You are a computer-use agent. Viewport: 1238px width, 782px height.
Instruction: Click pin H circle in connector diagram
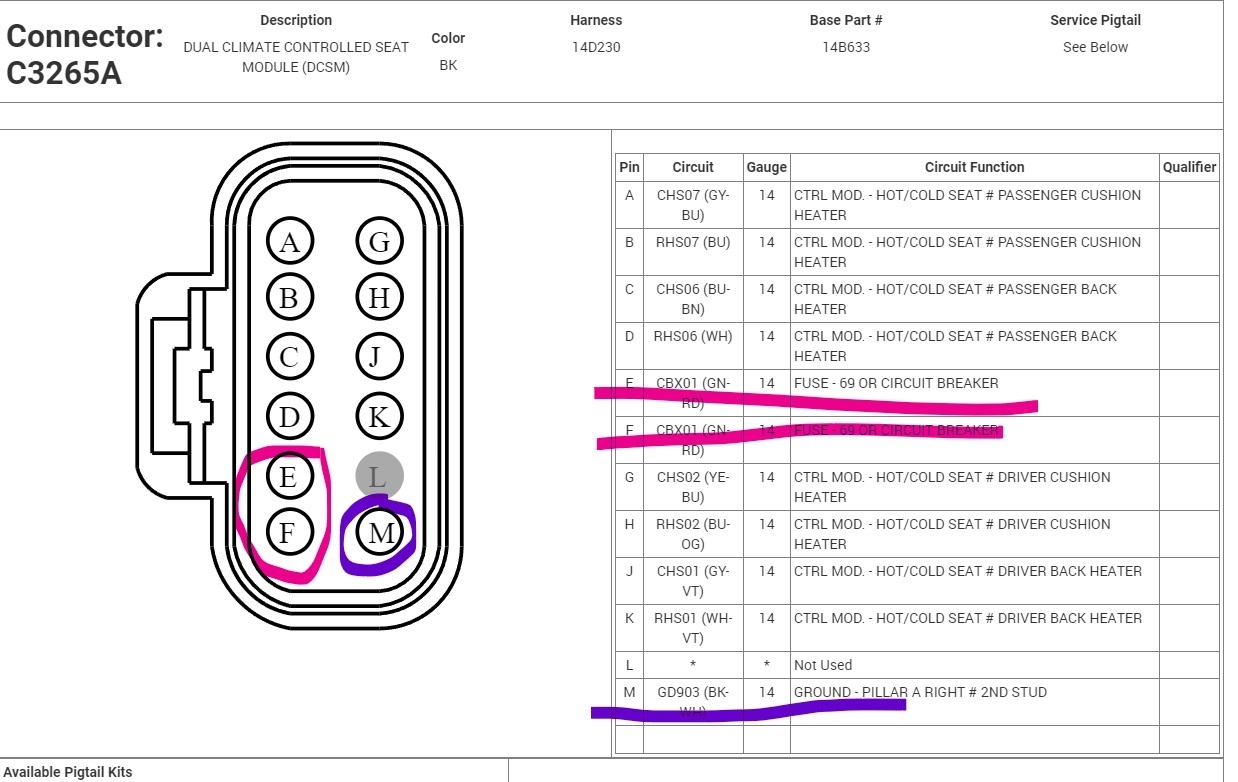pyautogui.click(x=379, y=297)
